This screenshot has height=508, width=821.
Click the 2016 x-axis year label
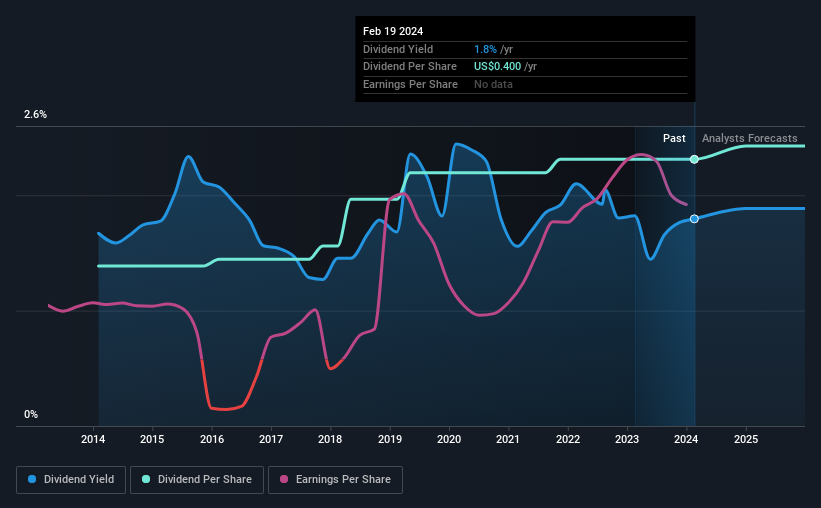point(212,439)
